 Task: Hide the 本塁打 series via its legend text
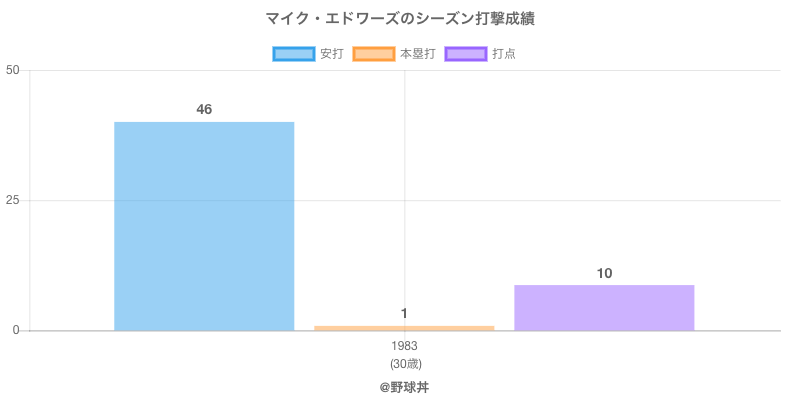[417, 54]
